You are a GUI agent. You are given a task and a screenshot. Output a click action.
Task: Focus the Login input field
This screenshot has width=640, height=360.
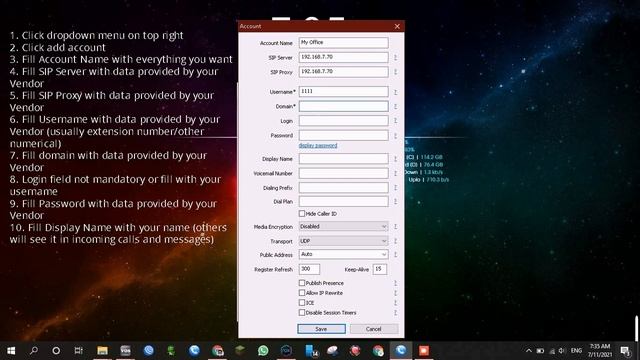[343, 120]
